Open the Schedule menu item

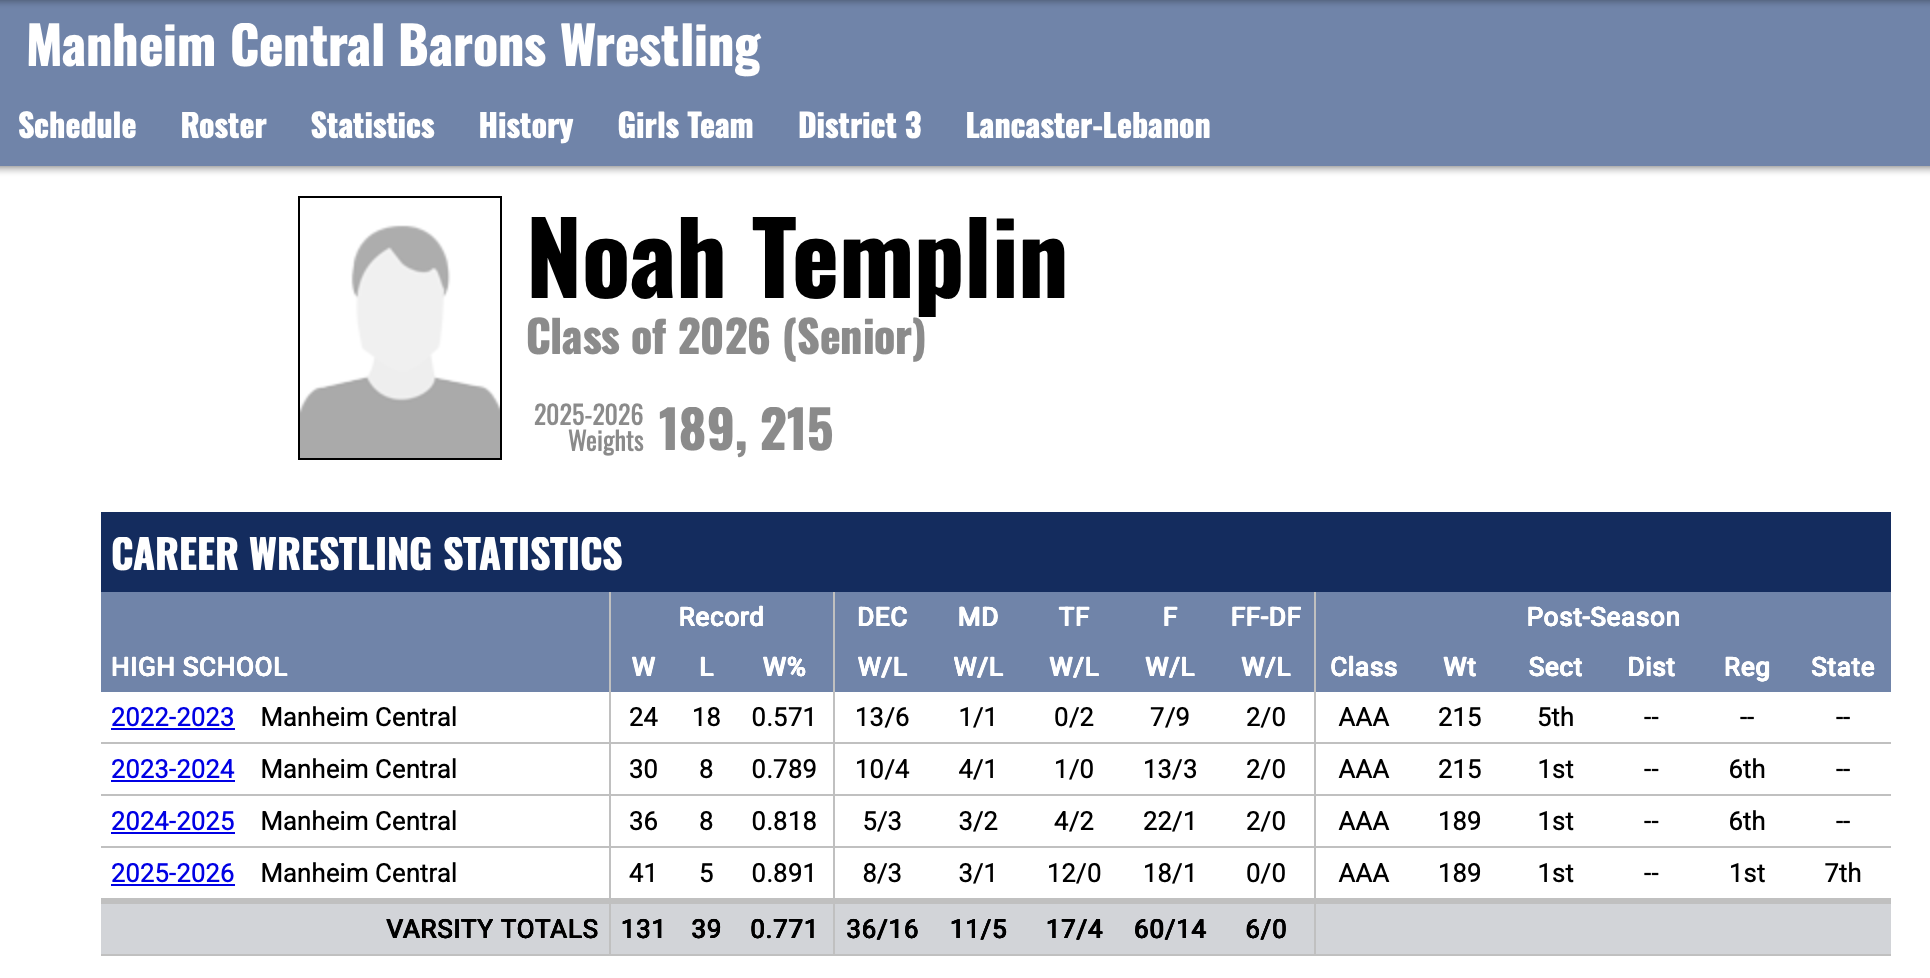(77, 126)
